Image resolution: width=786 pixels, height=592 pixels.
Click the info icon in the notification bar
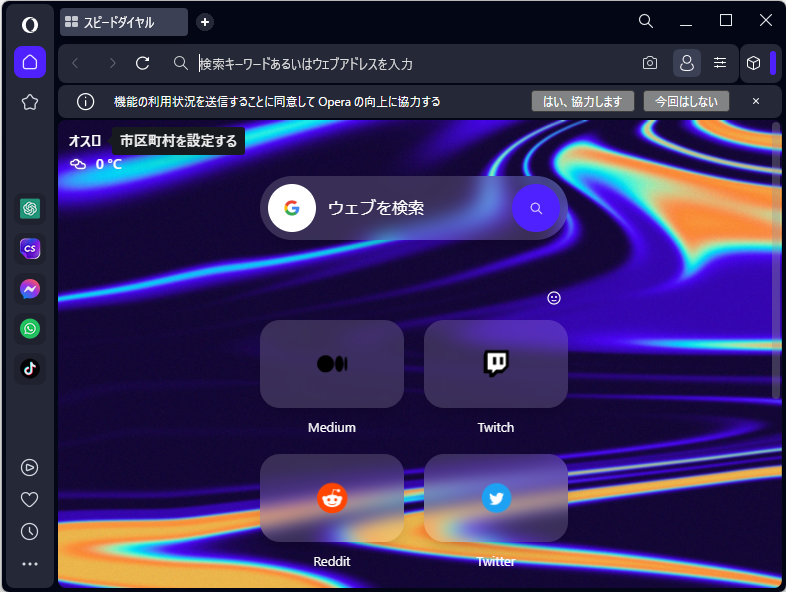point(86,102)
